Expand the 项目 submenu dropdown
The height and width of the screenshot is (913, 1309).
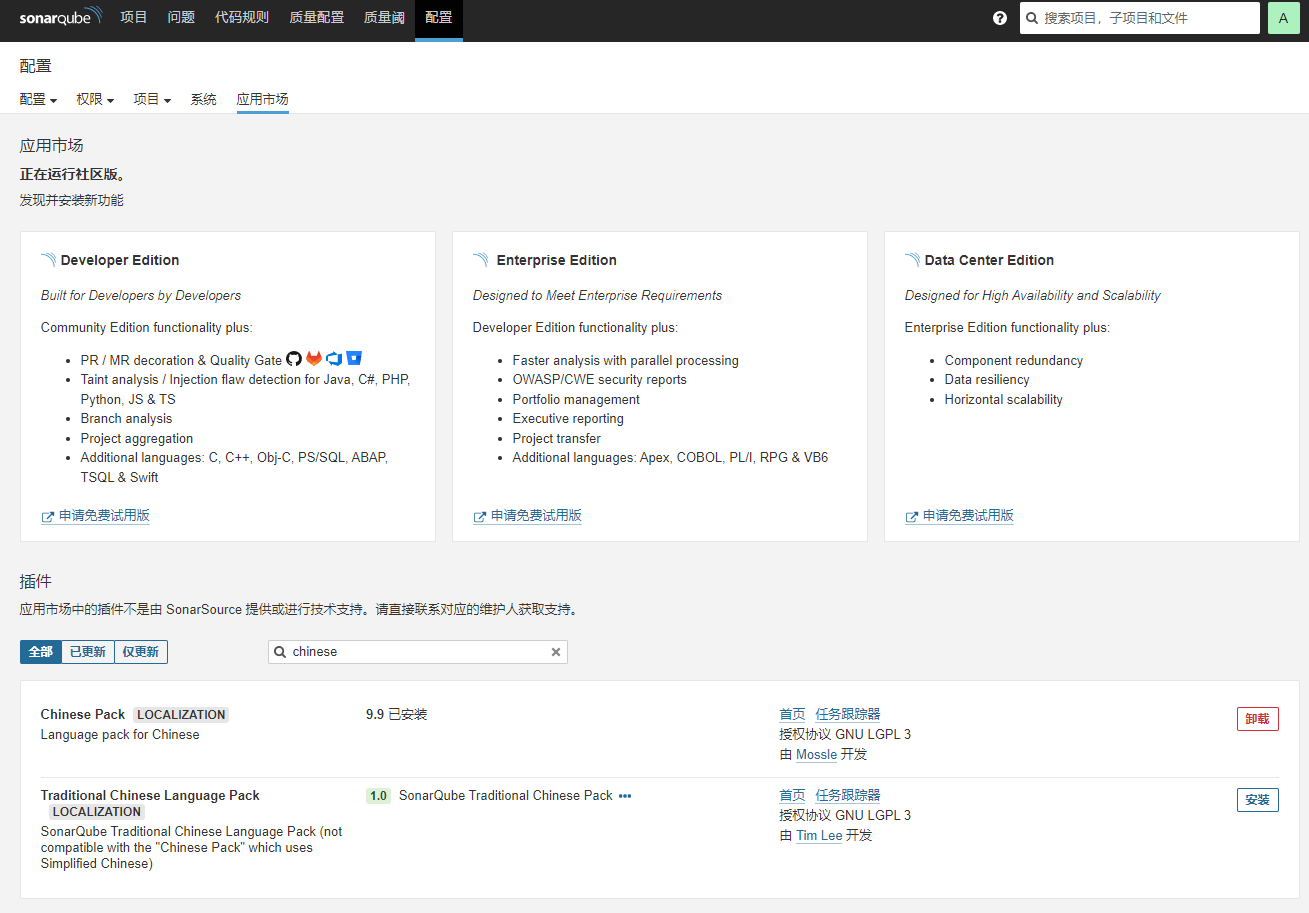152,99
